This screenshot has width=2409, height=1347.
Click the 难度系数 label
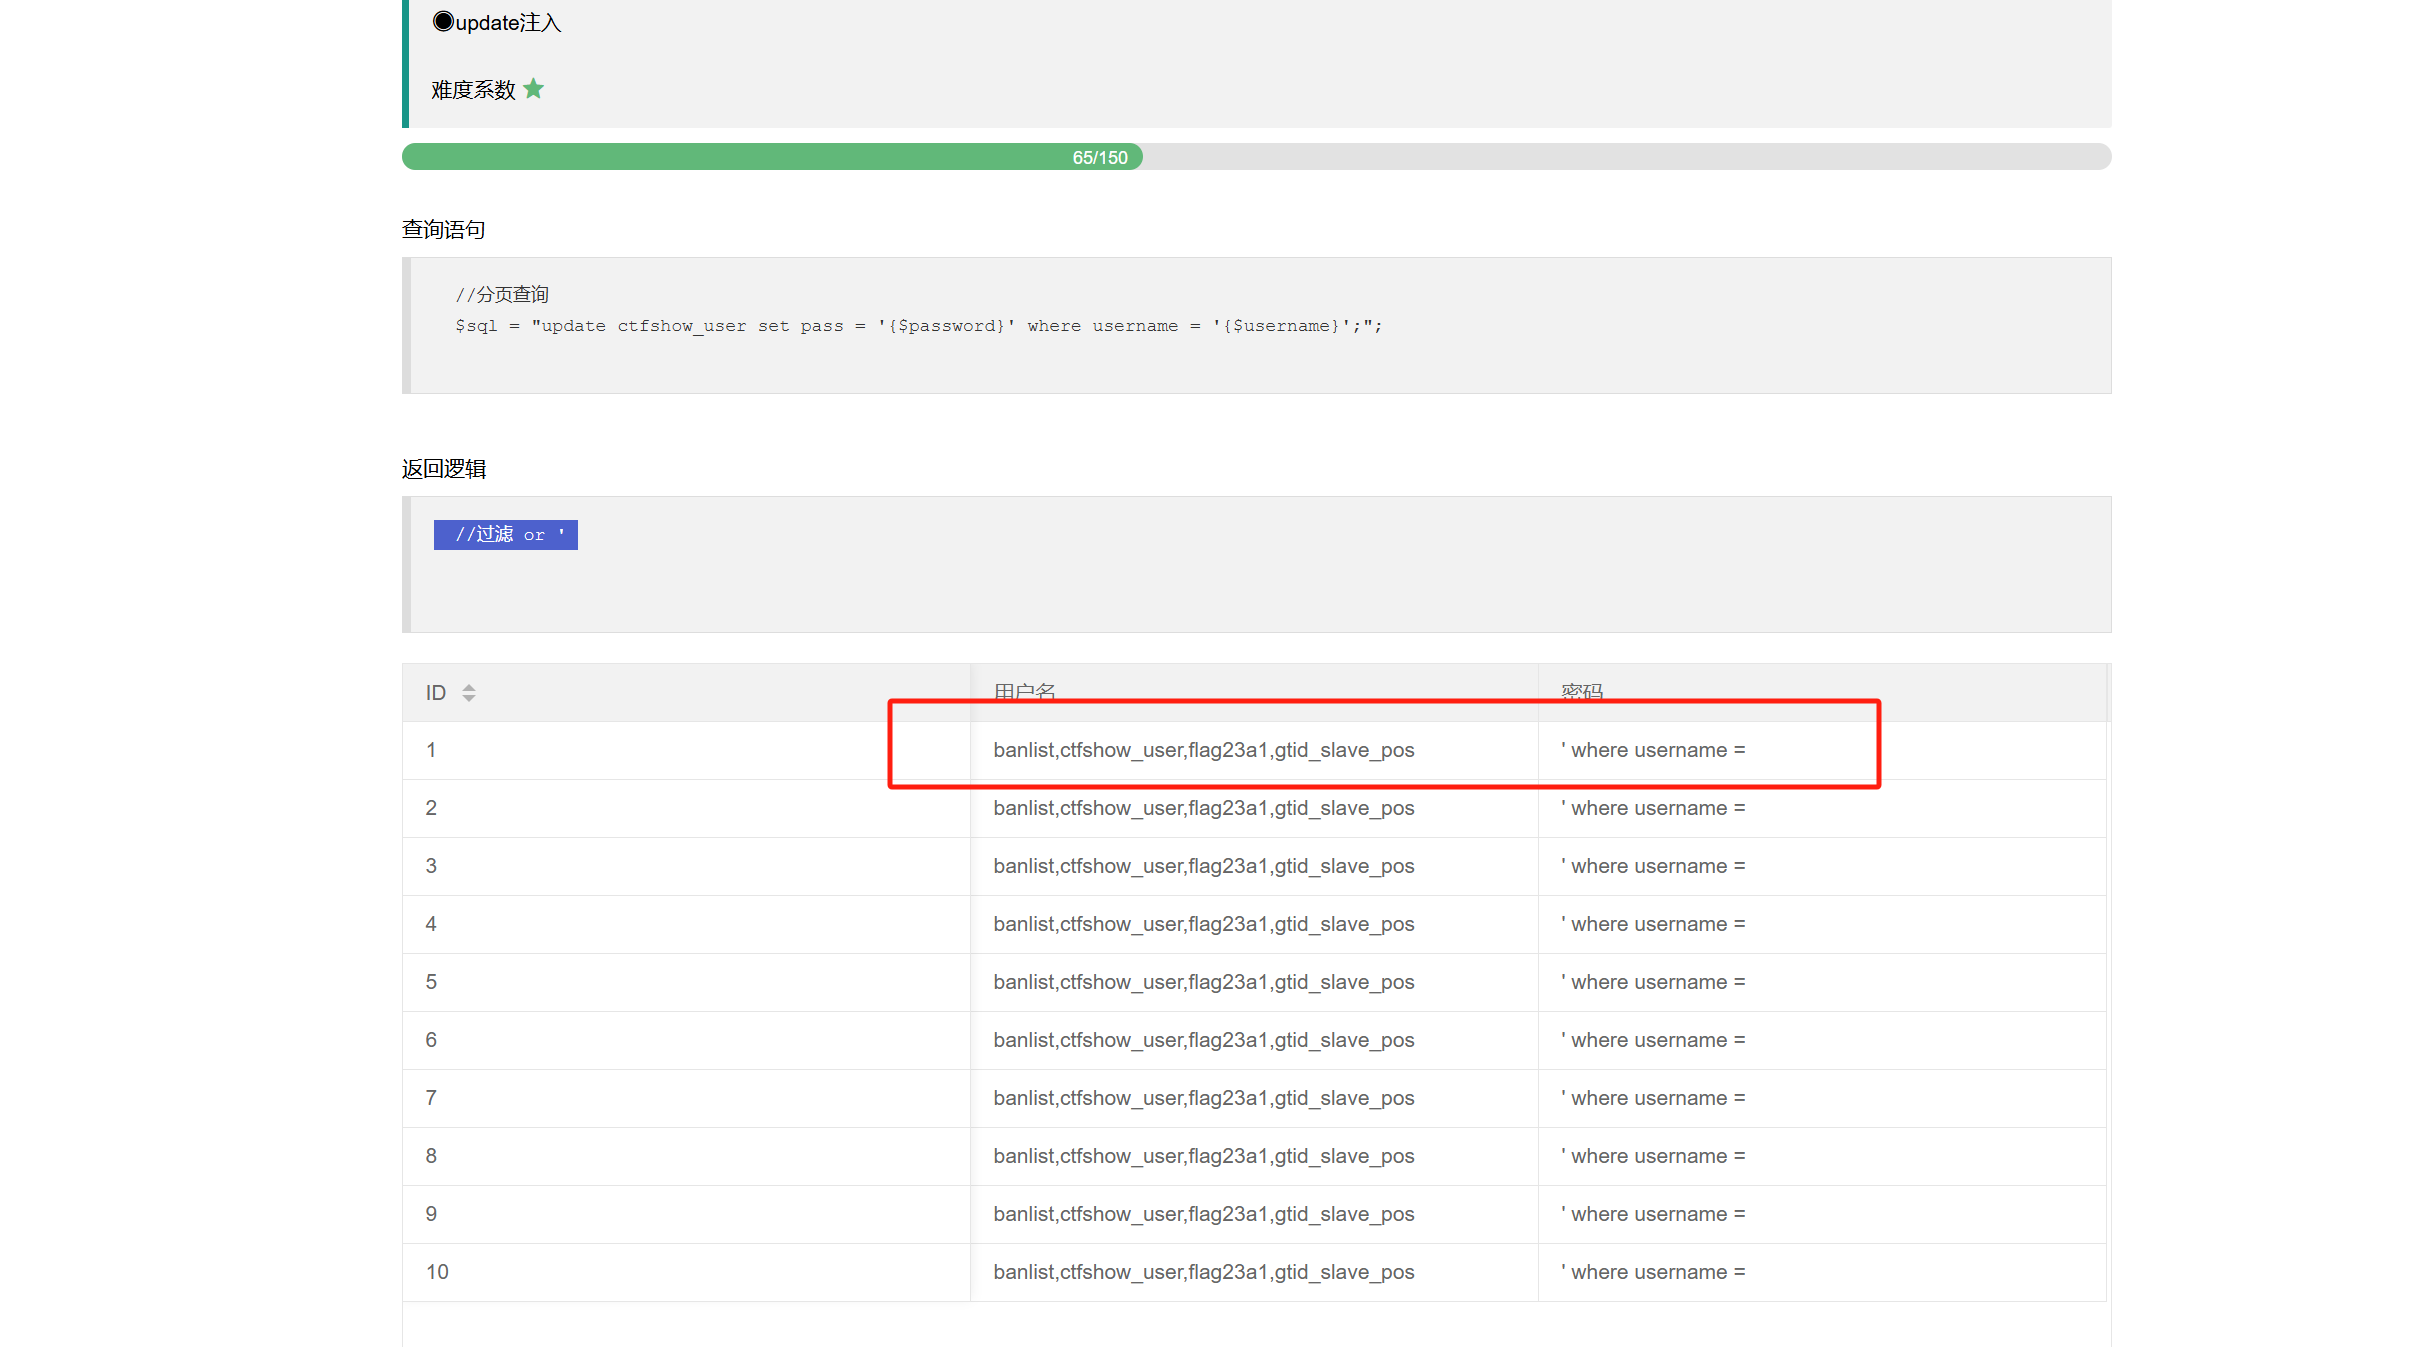(x=473, y=90)
